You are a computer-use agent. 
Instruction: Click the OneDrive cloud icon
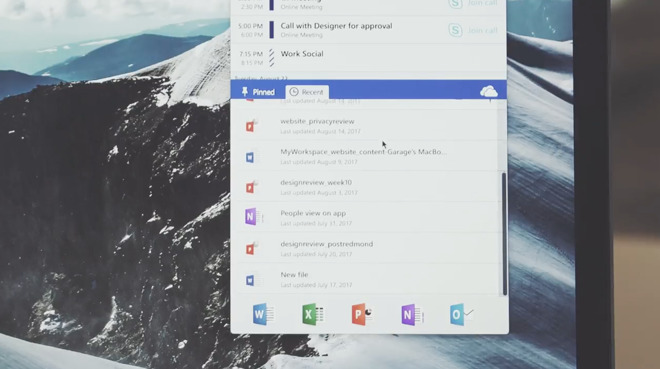pos(489,92)
